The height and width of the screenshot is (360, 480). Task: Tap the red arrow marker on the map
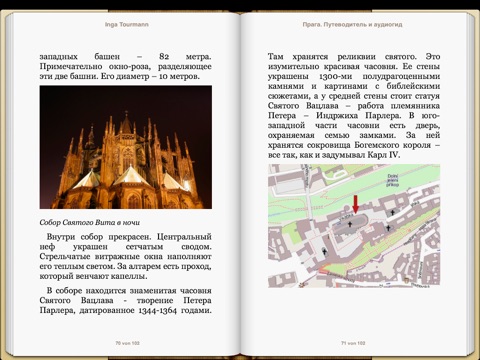[356, 204]
